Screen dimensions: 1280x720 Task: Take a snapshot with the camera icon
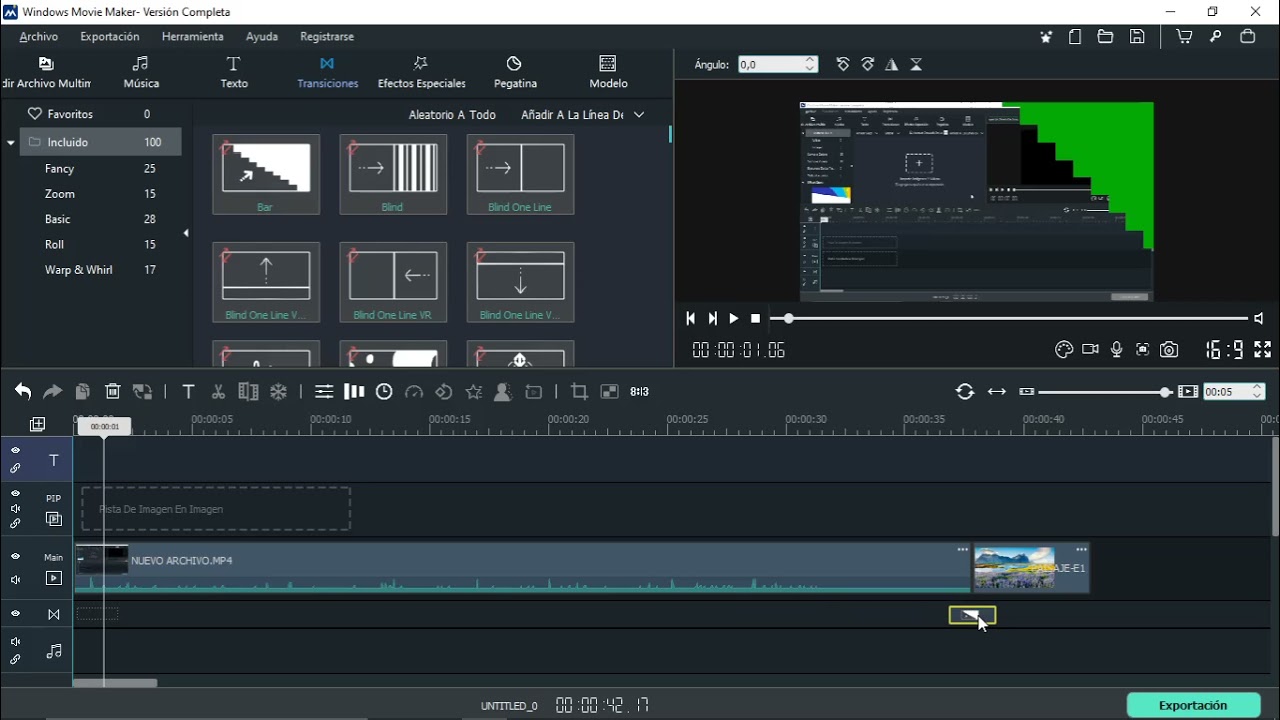click(x=1169, y=349)
